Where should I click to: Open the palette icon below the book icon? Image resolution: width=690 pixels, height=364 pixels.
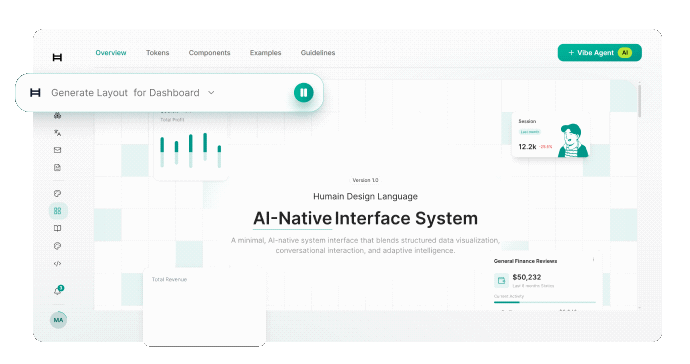coord(57,246)
